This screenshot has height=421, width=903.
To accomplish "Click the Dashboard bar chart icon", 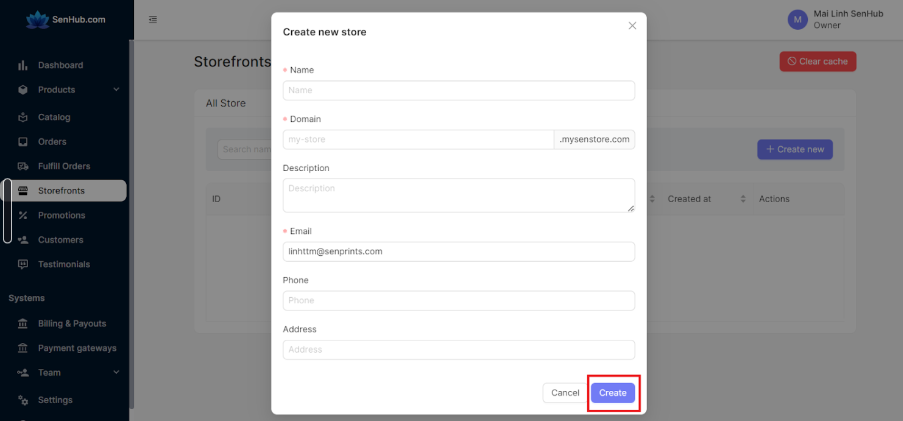I will tap(23, 65).
